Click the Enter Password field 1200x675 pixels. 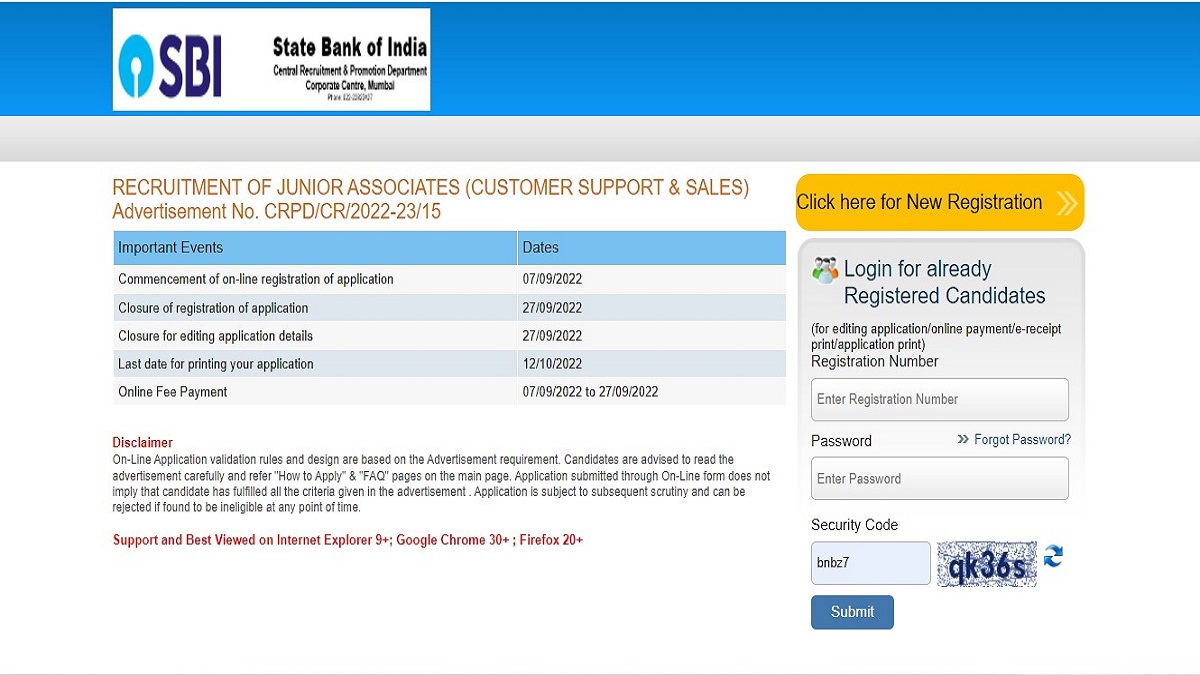point(938,478)
